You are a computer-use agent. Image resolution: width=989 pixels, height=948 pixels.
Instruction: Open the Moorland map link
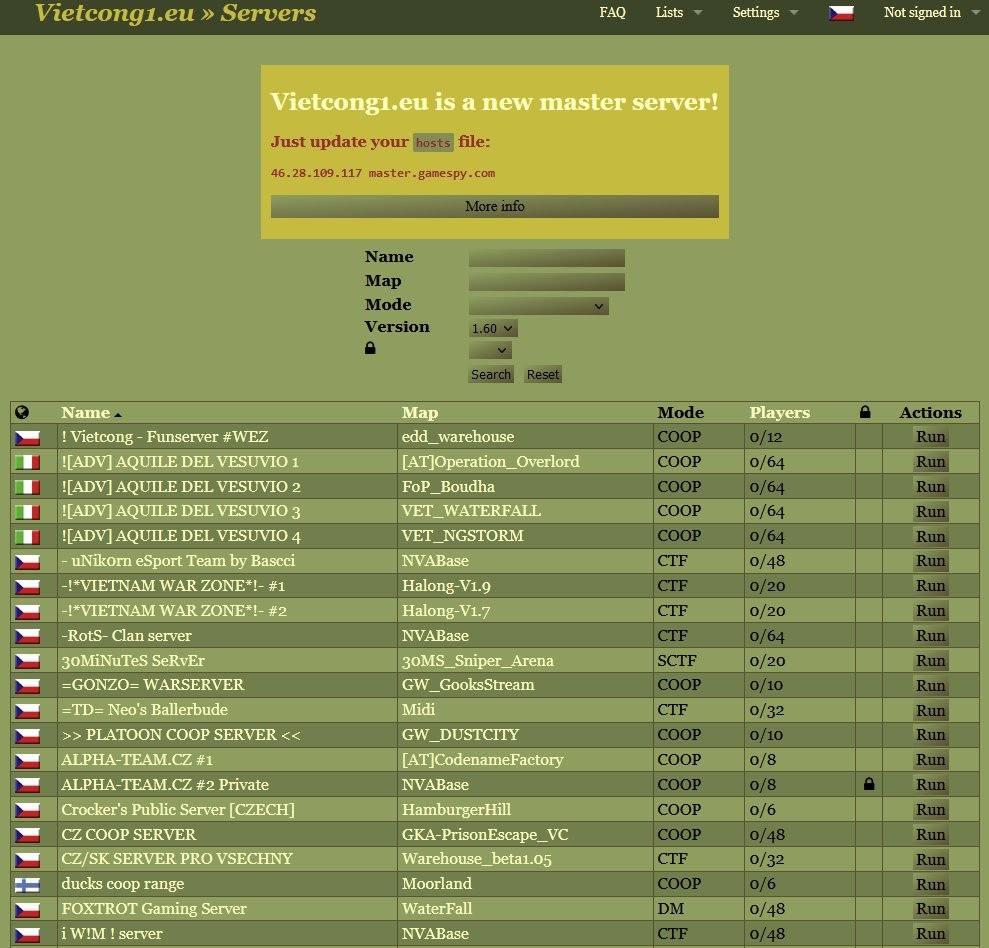(x=436, y=884)
